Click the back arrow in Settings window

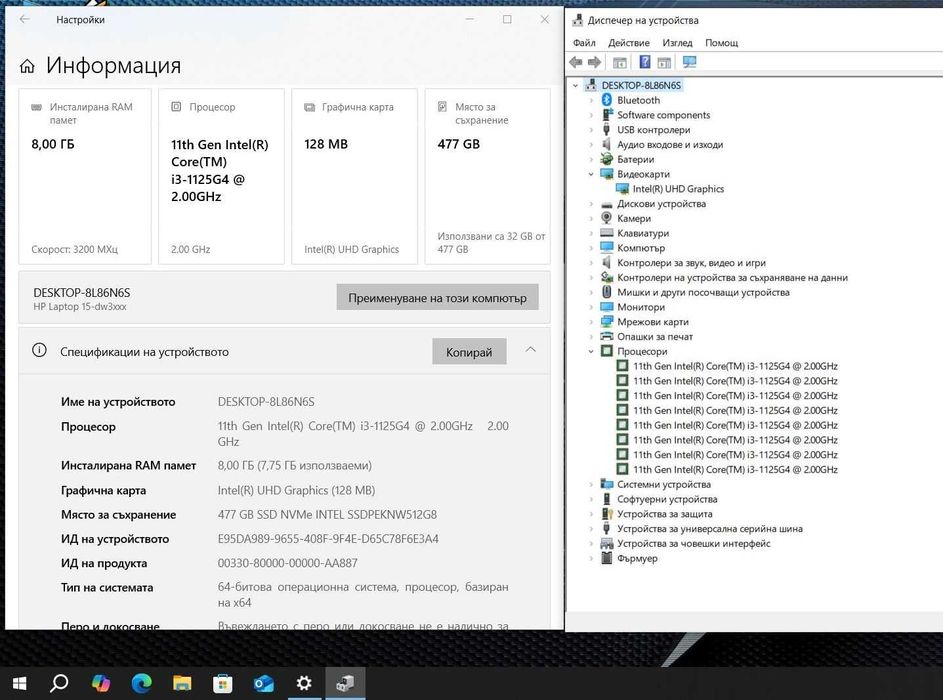tap(25, 19)
